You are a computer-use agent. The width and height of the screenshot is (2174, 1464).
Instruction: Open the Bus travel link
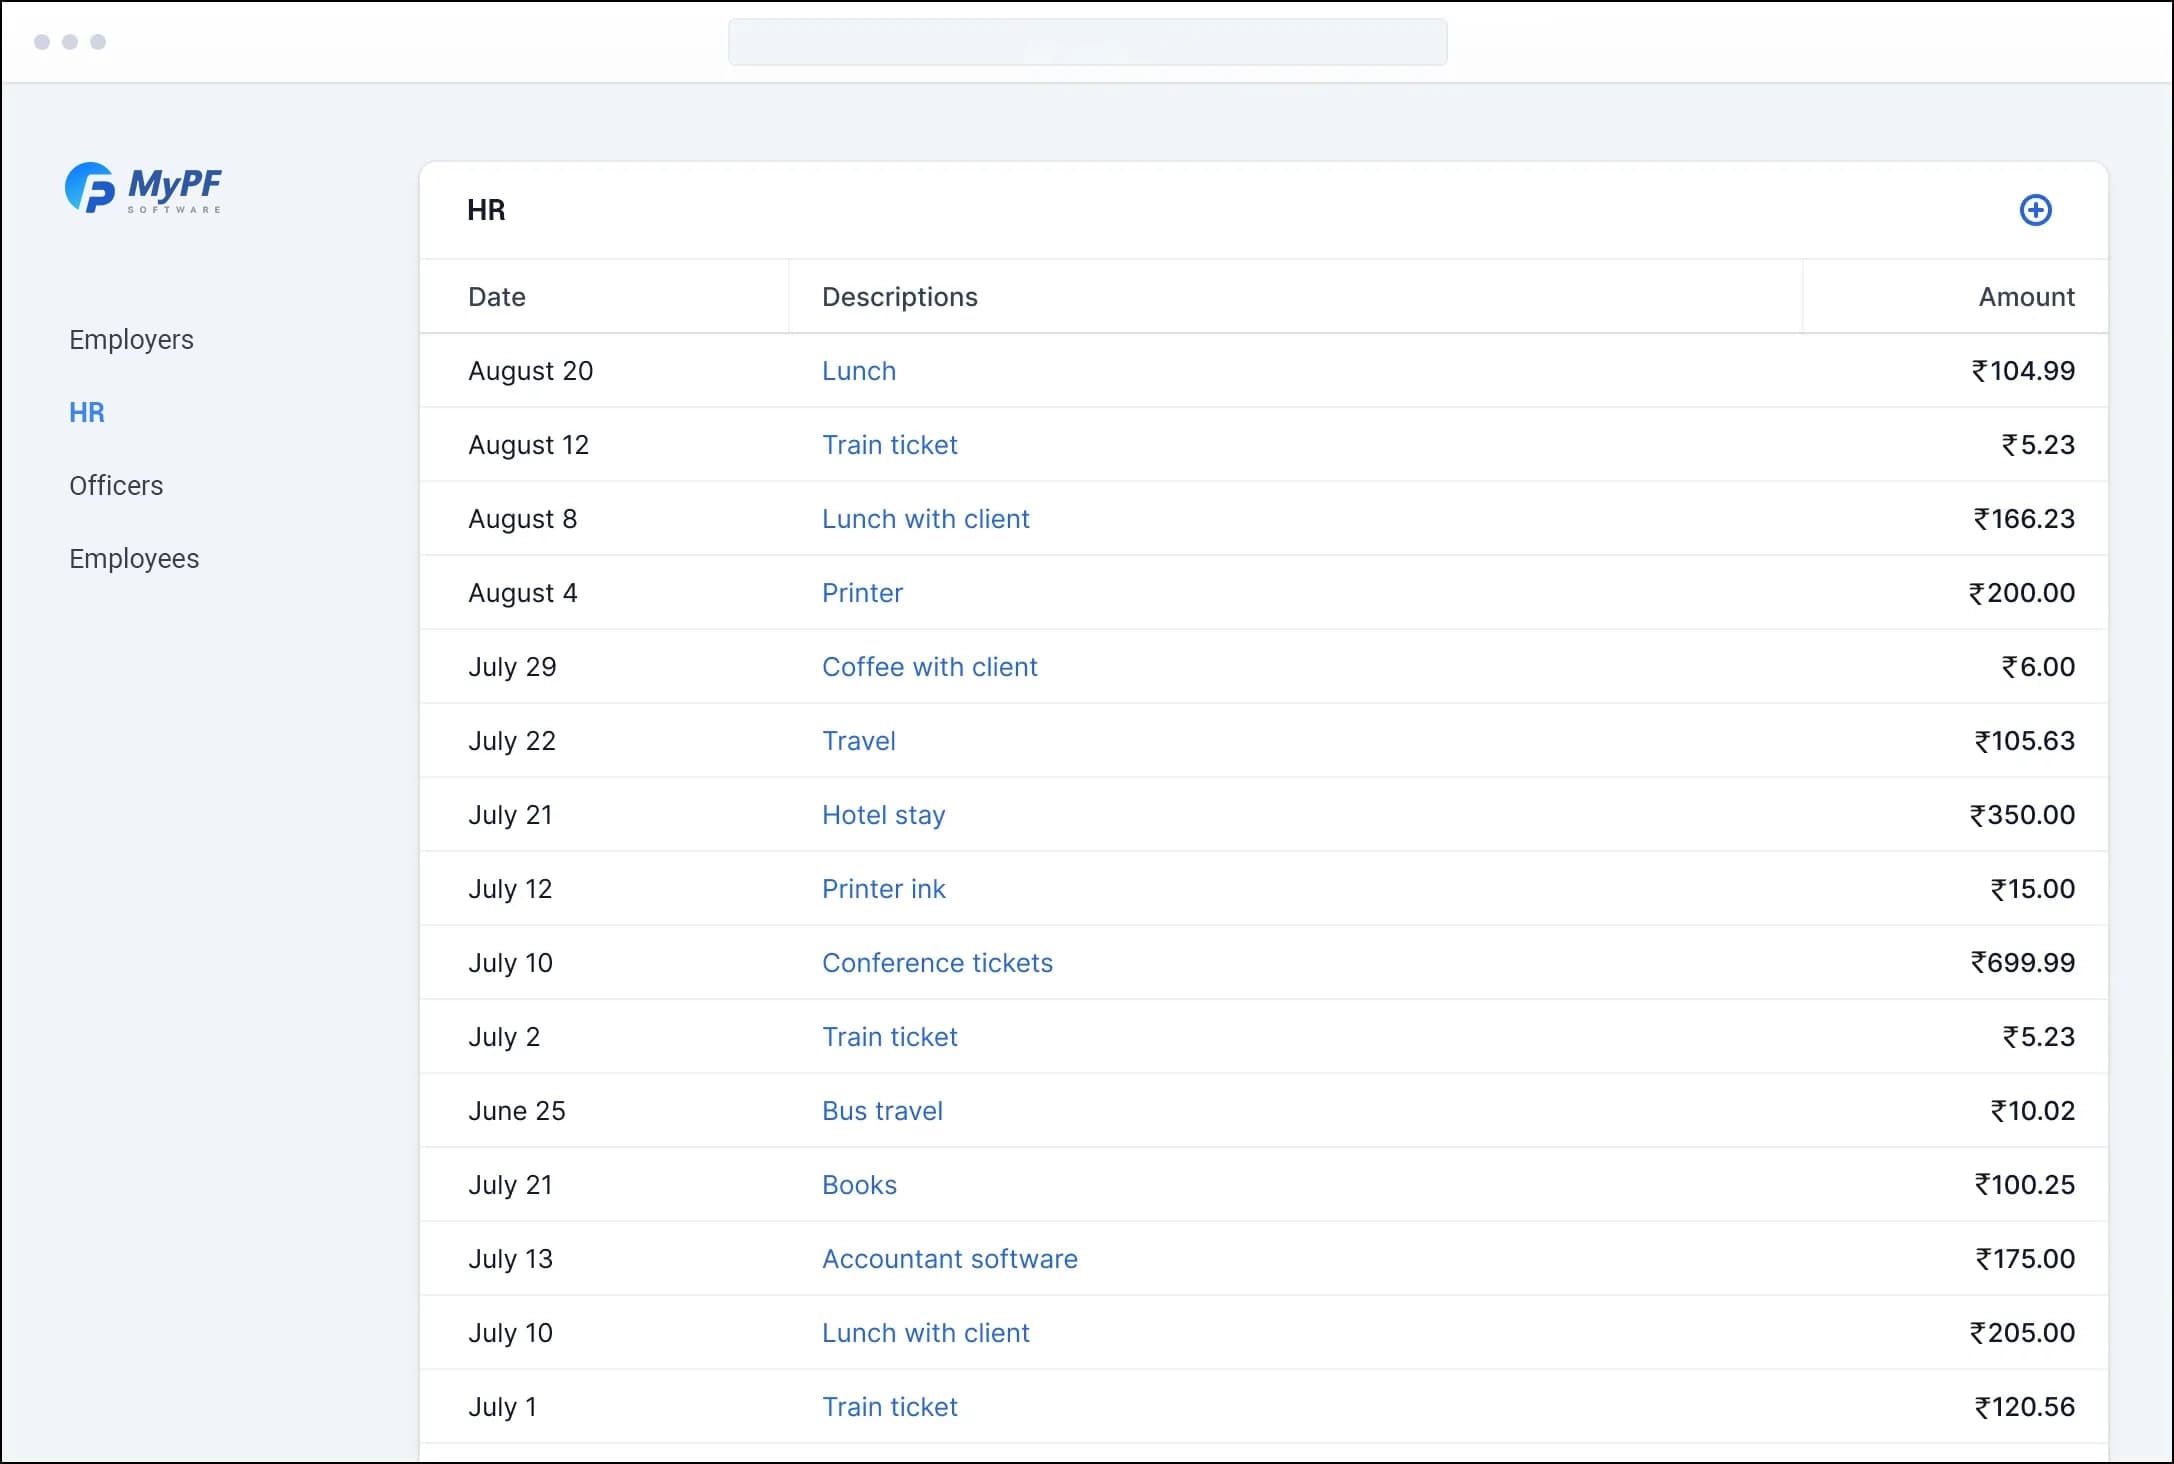tap(883, 1111)
